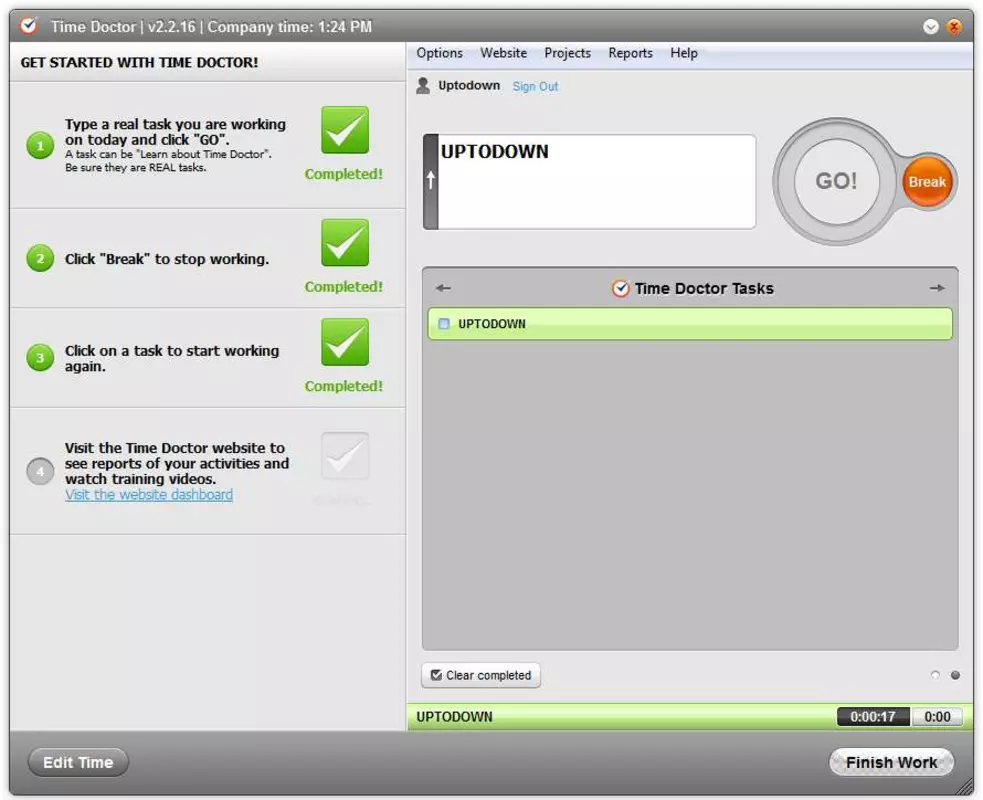Click "Completed!" label under step 1
Image resolution: width=983 pixels, height=800 pixels.
[x=344, y=174]
